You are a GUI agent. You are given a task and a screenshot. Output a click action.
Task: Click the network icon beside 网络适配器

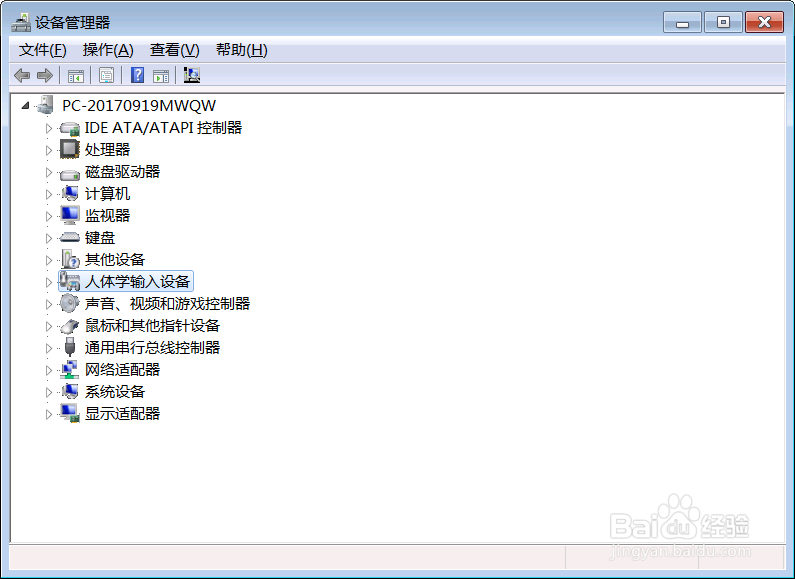click(69, 369)
